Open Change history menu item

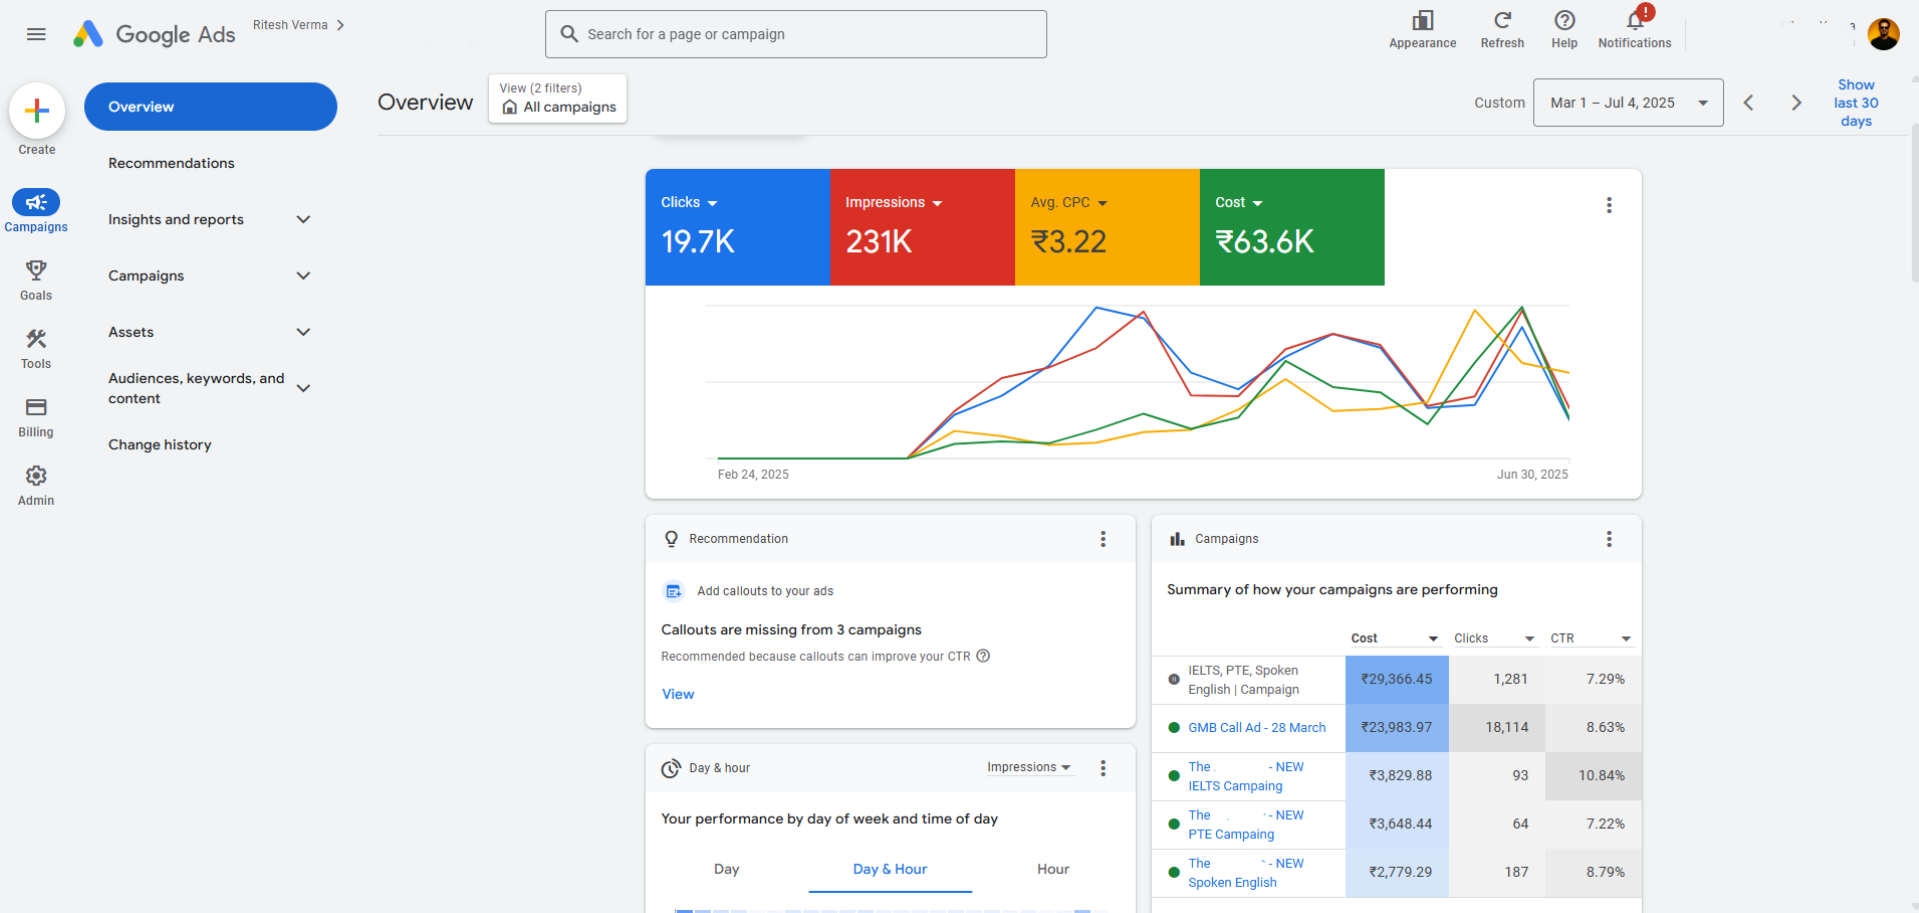[x=160, y=445]
